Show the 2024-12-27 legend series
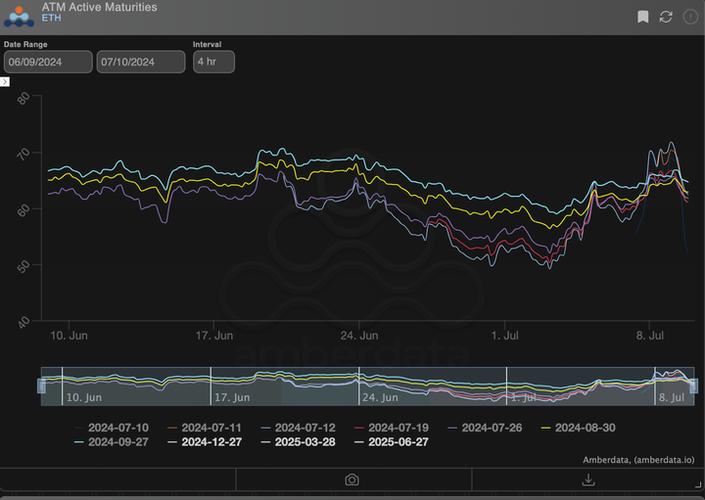 pos(205,442)
